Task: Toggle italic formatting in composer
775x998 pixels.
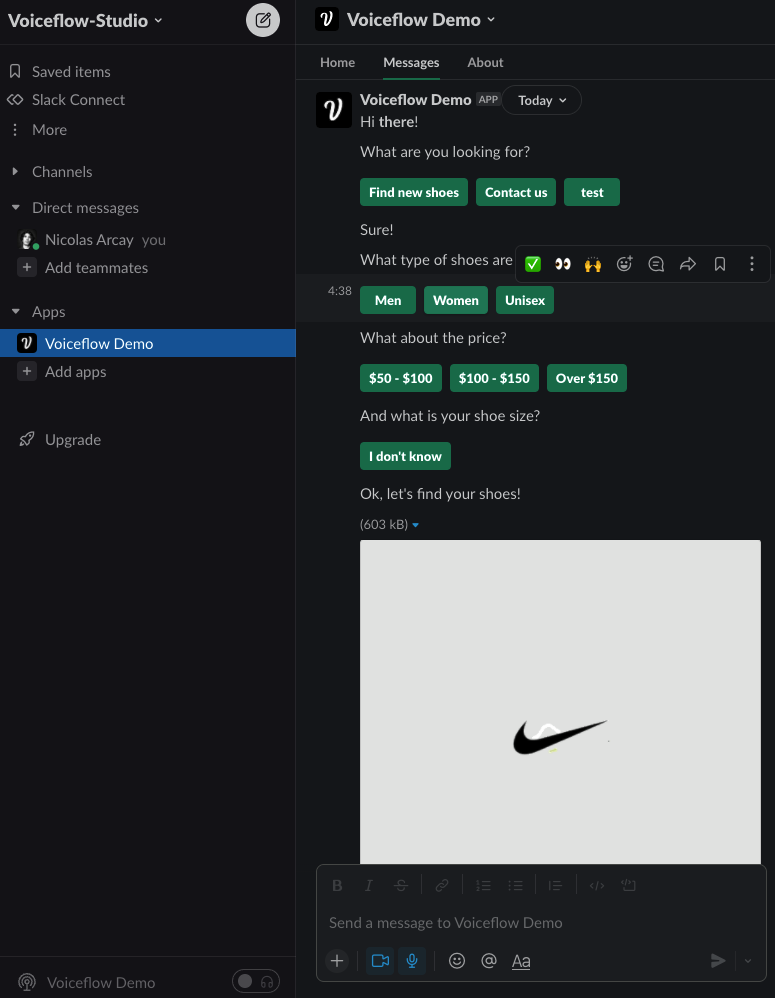Action: (368, 885)
